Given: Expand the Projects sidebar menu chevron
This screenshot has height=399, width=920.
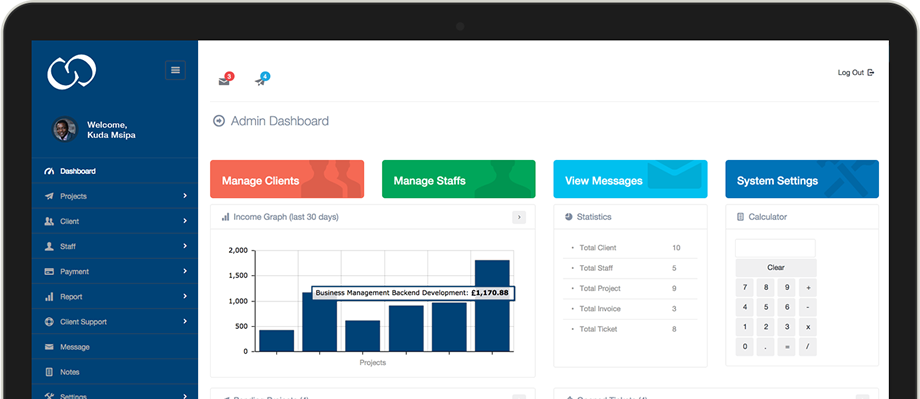Looking at the screenshot, I should [185, 196].
